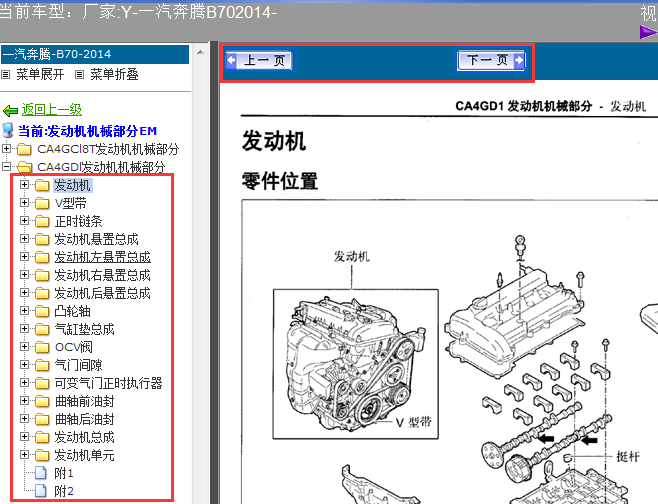Expand the 发动机单元 tree node
Screen dimensions: 658x504
tap(24, 455)
